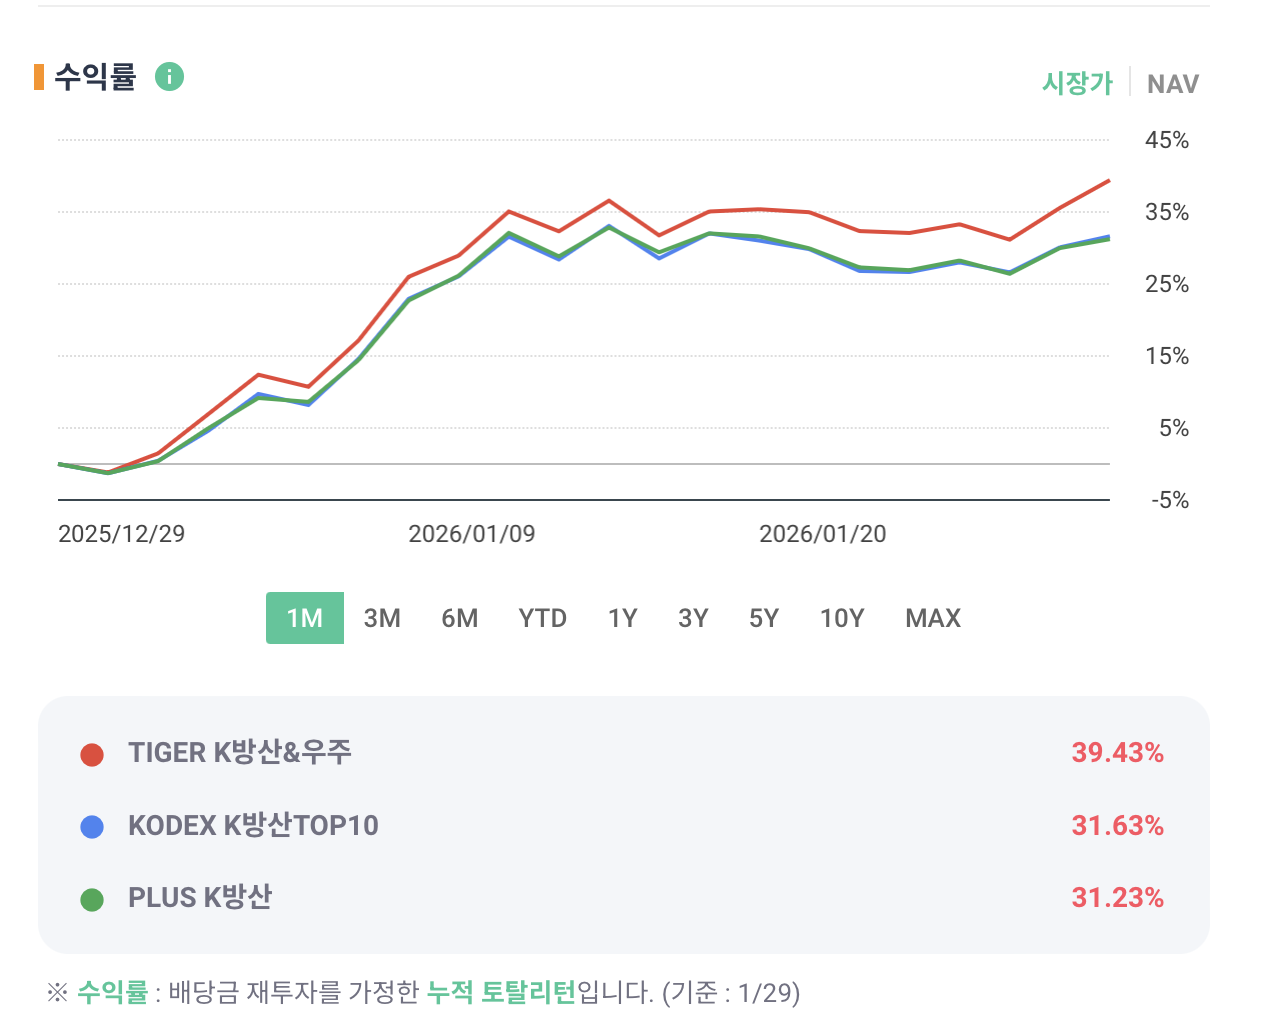Viewport: 1262px width, 1028px height.
Task: Select the 5Y period tab
Action: coord(764,618)
